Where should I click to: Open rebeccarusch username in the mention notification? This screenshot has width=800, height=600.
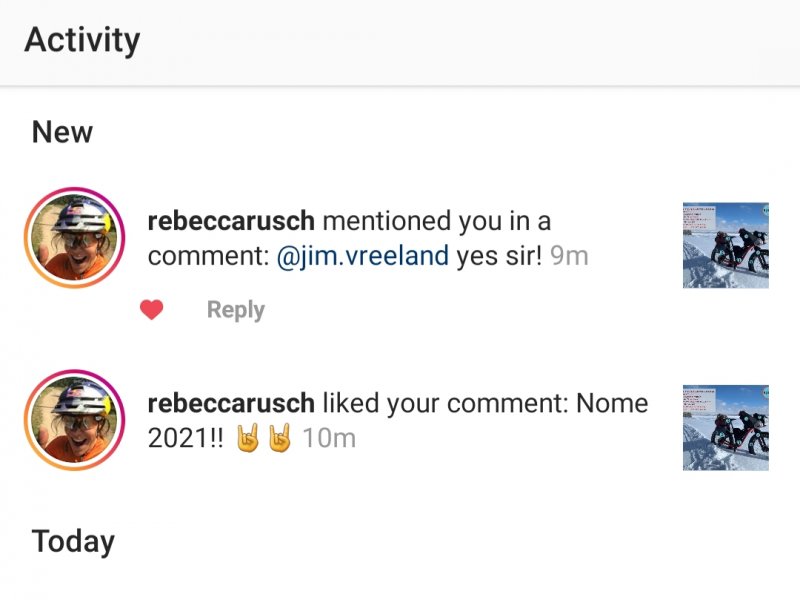click(x=231, y=221)
